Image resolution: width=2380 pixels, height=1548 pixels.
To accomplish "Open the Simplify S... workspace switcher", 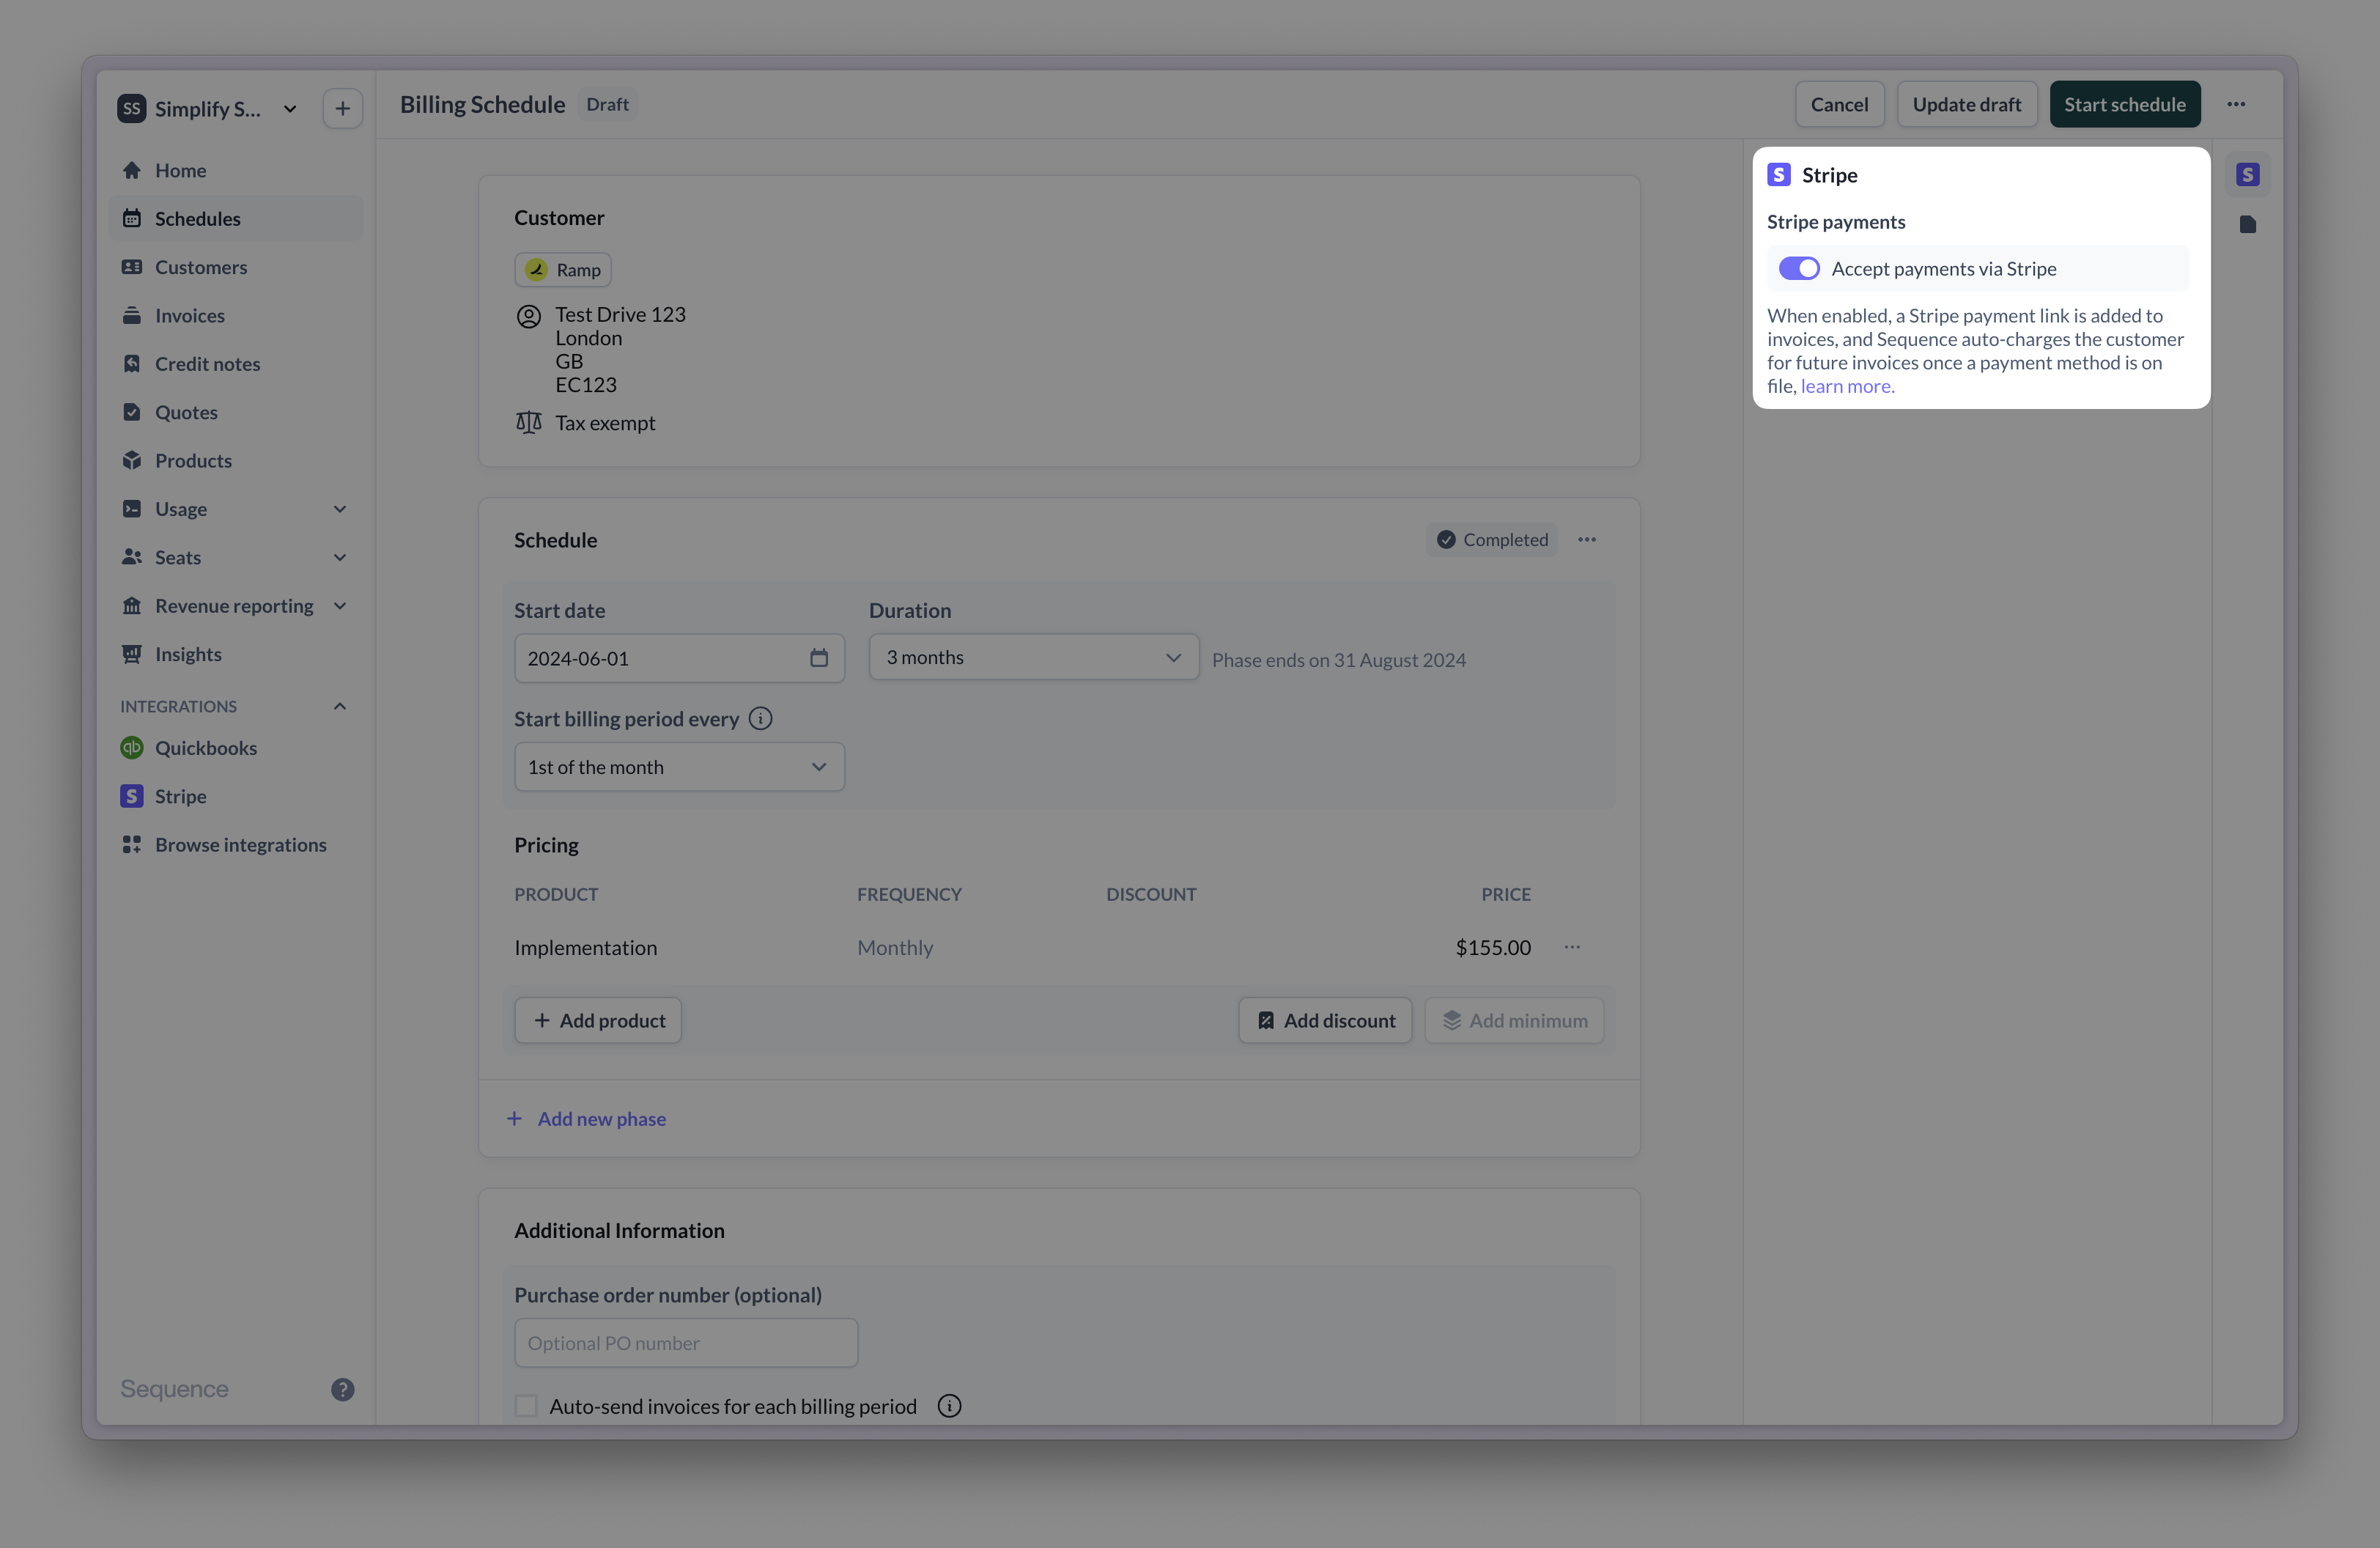I will point(208,108).
